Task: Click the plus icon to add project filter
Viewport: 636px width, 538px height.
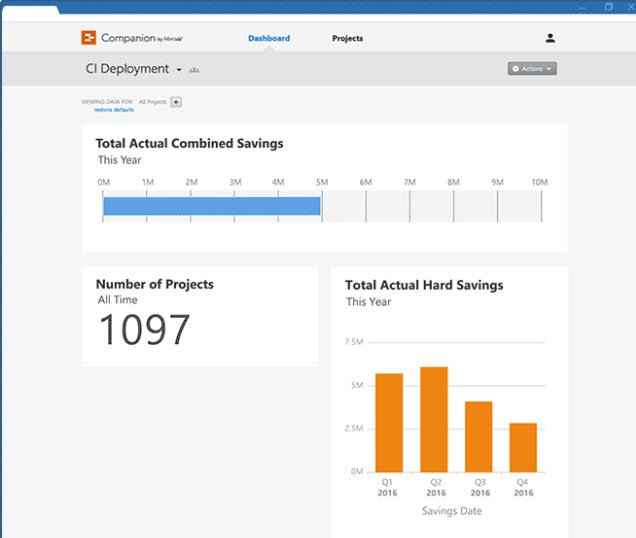Action: point(176,102)
